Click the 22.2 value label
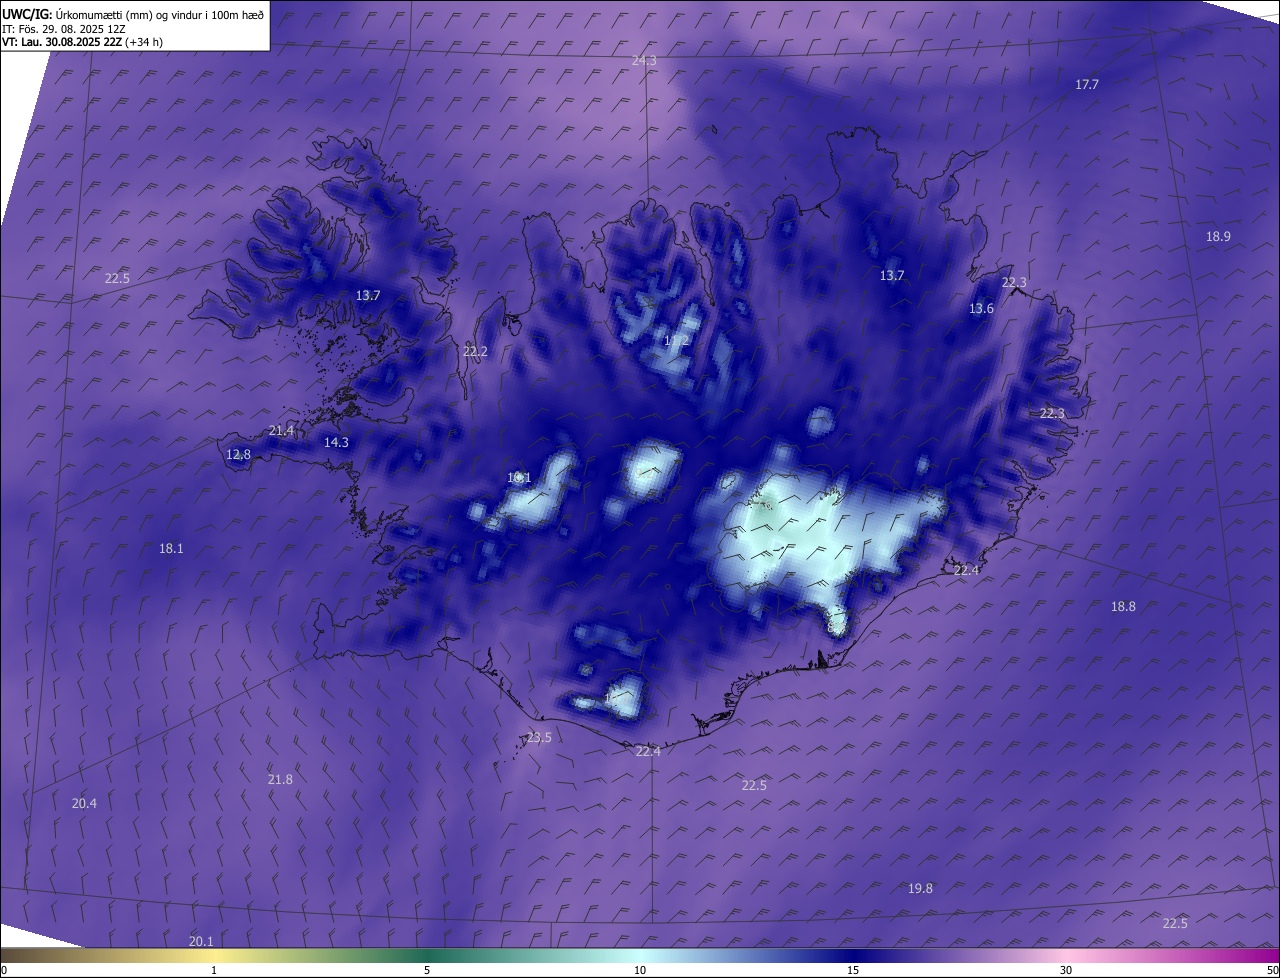 (x=475, y=351)
